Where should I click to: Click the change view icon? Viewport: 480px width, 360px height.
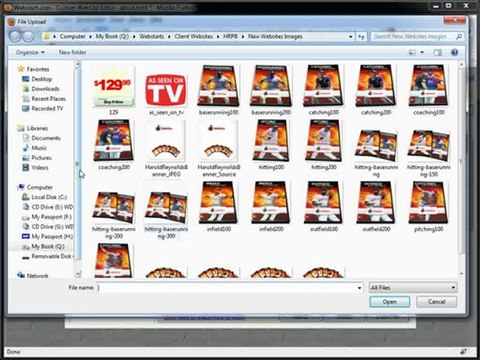(413, 52)
